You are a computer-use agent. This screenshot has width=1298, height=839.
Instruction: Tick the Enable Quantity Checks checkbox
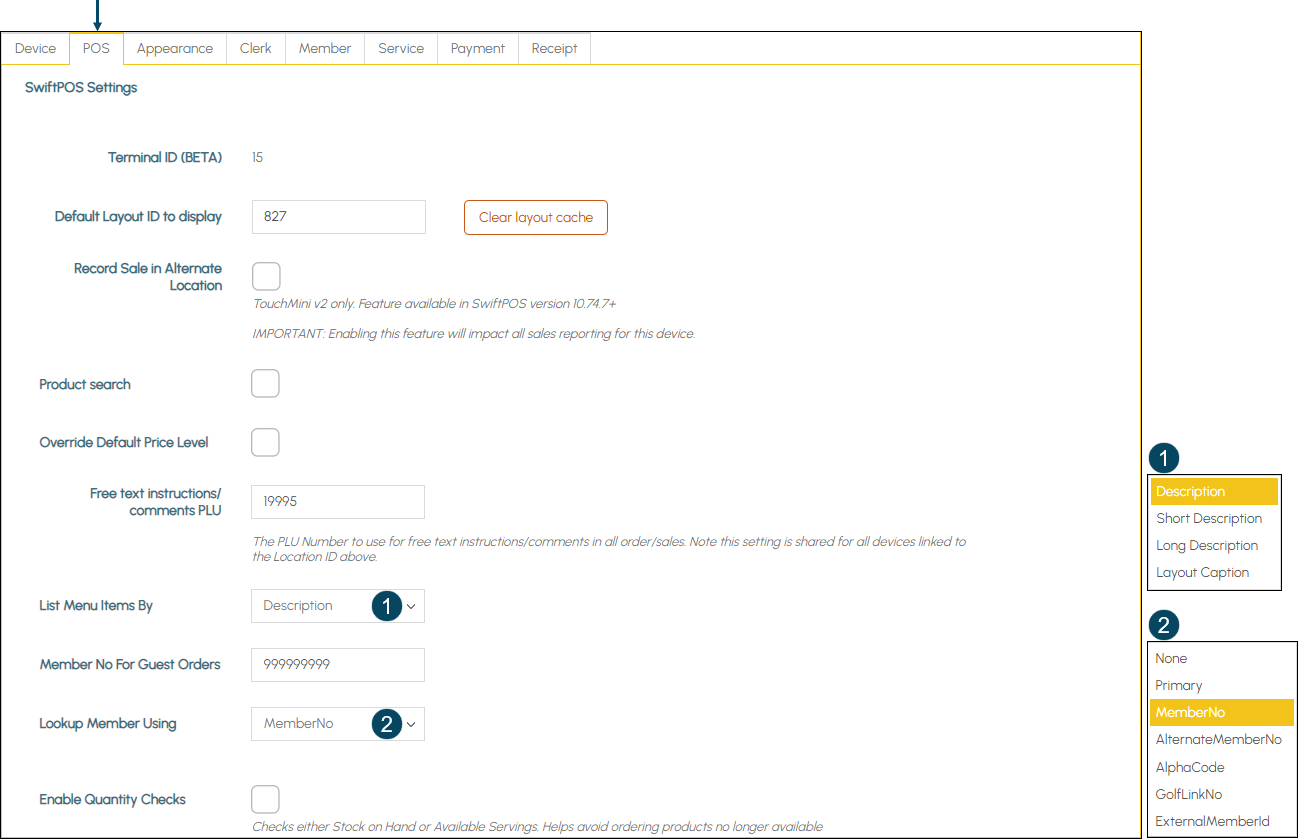tap(266, 799)
